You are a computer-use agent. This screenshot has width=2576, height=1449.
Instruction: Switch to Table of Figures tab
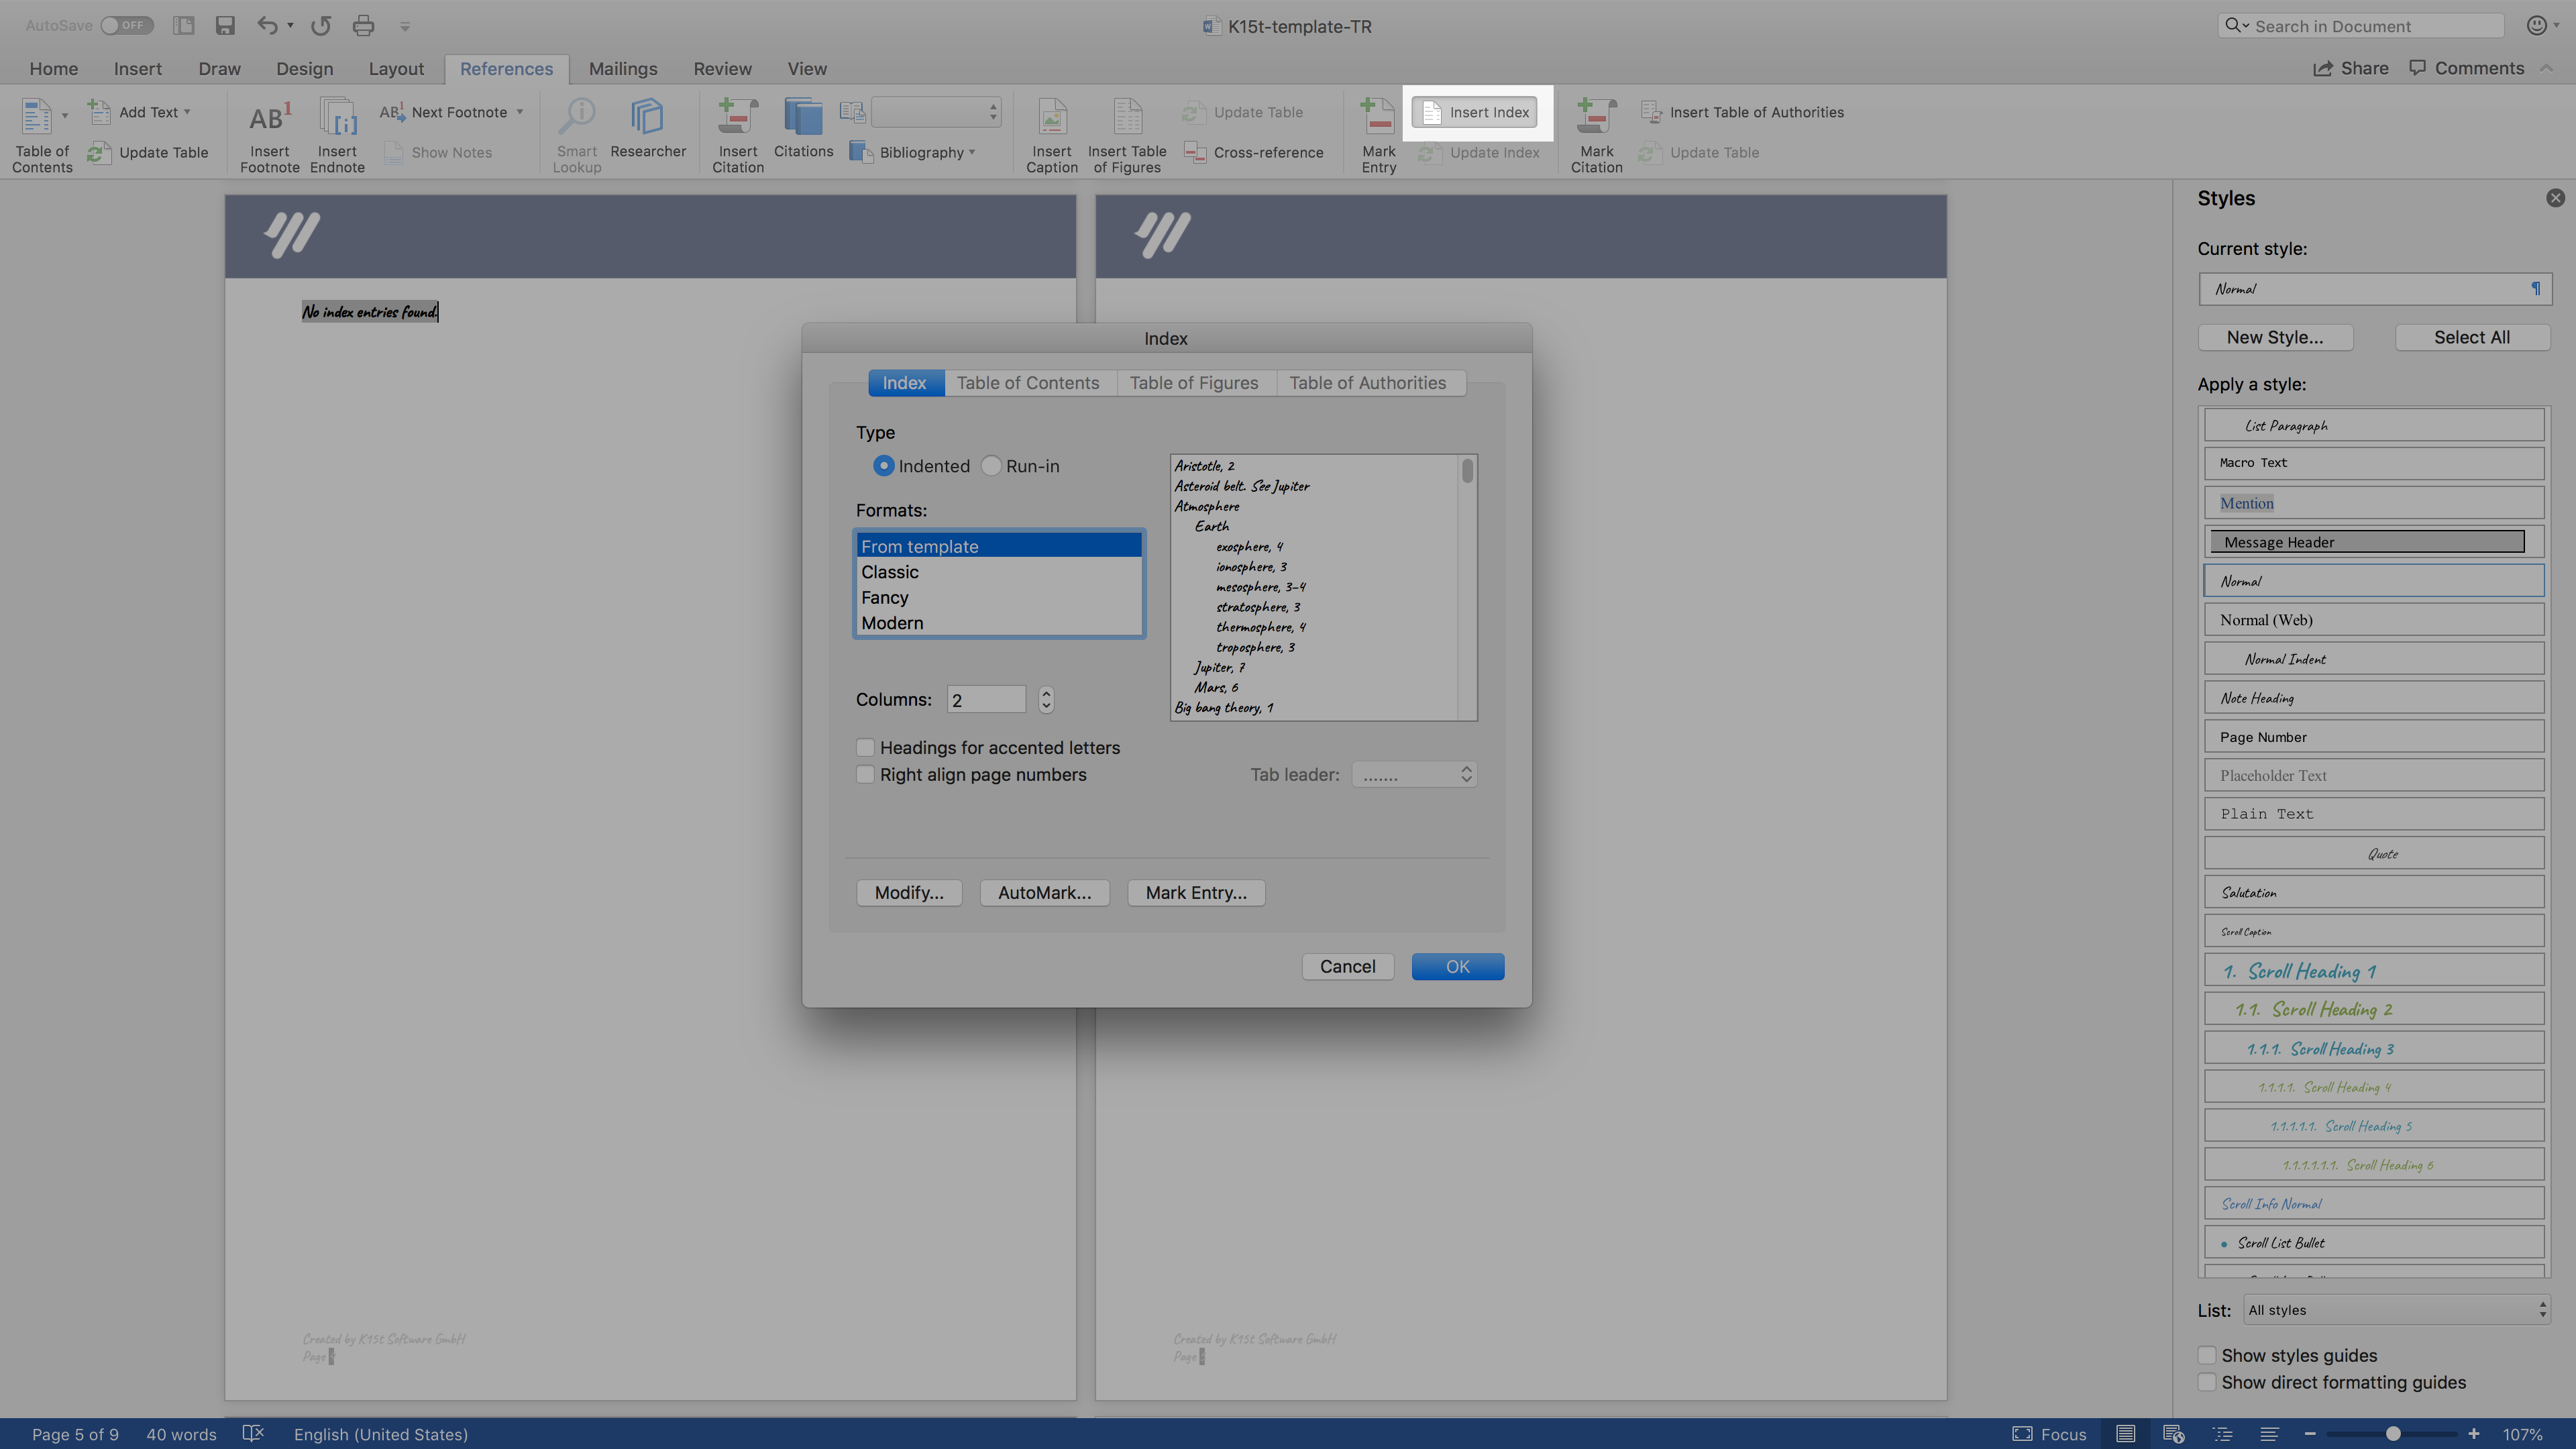tap(1193, 383)
